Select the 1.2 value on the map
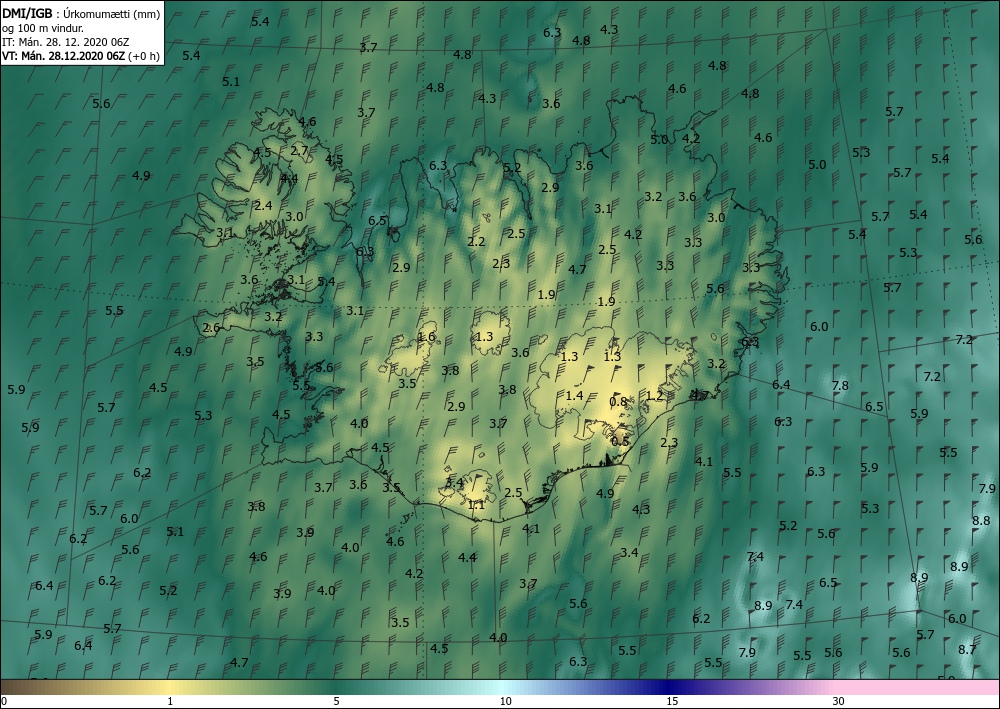Image resolution: width=1000 pixels, height=709 pixels. coord(654,395)
